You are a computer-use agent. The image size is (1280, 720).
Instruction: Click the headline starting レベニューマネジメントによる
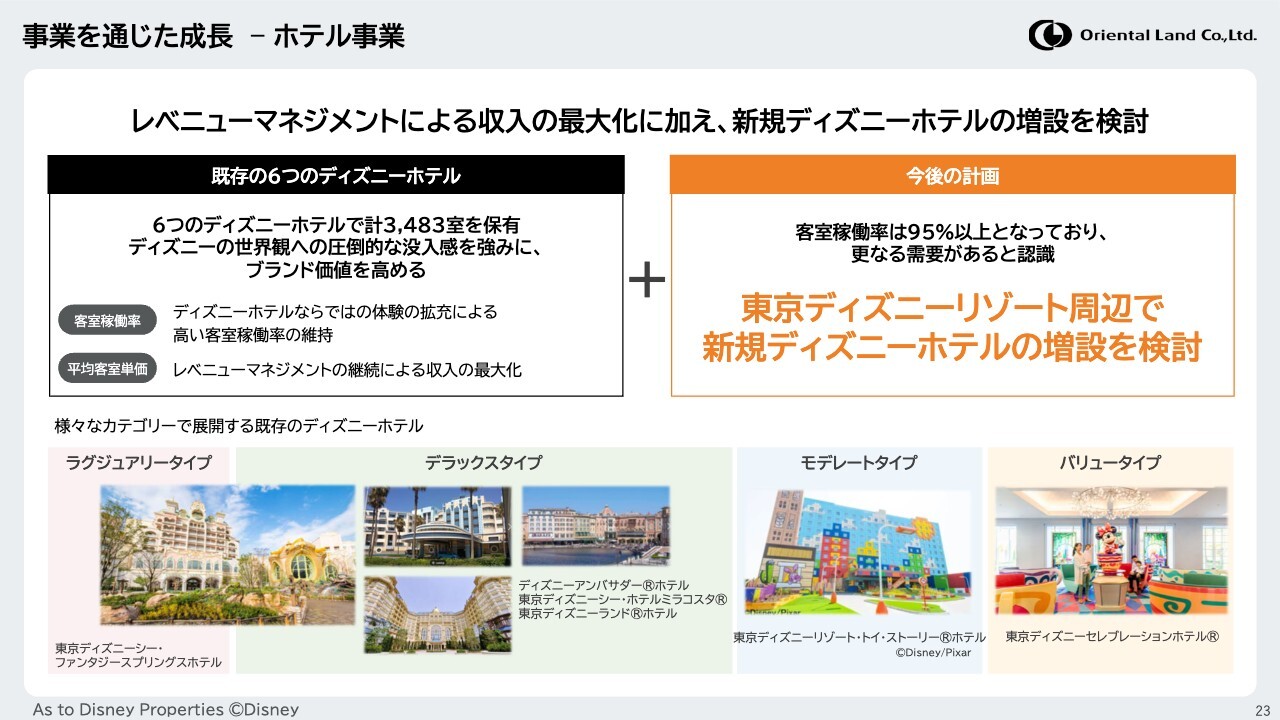[x=640, y=123]
